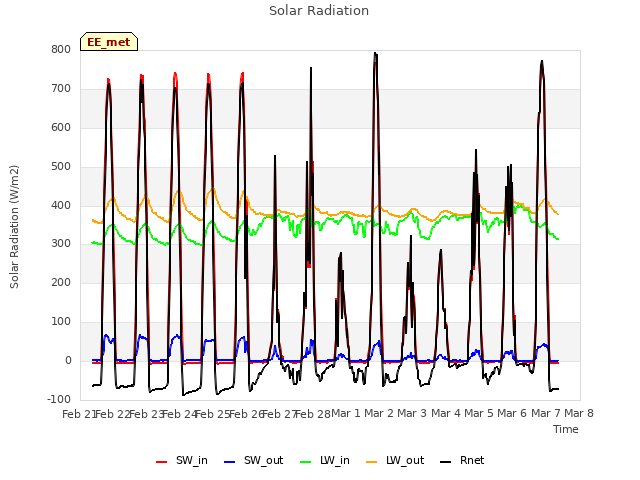640x480 pixels.
Task: Toggle the SW_out legend entry
Action: coord(253,460)
